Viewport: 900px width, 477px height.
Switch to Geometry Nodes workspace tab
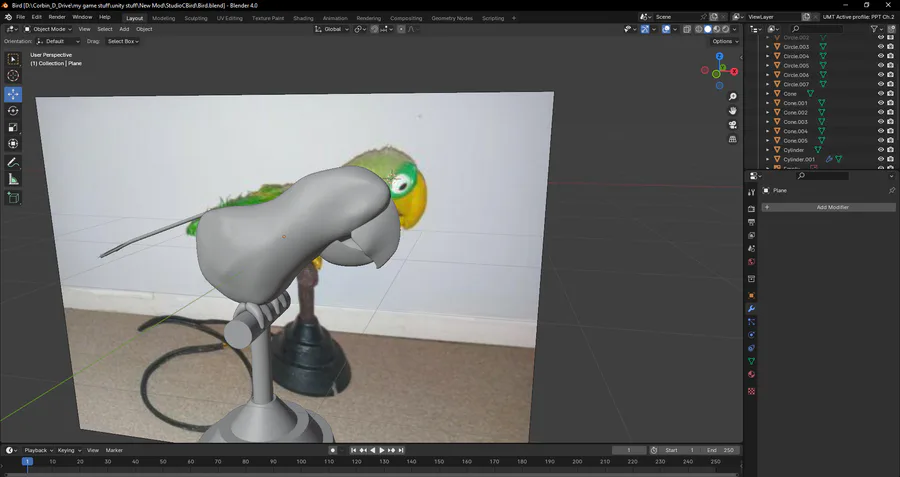(452, 18)
